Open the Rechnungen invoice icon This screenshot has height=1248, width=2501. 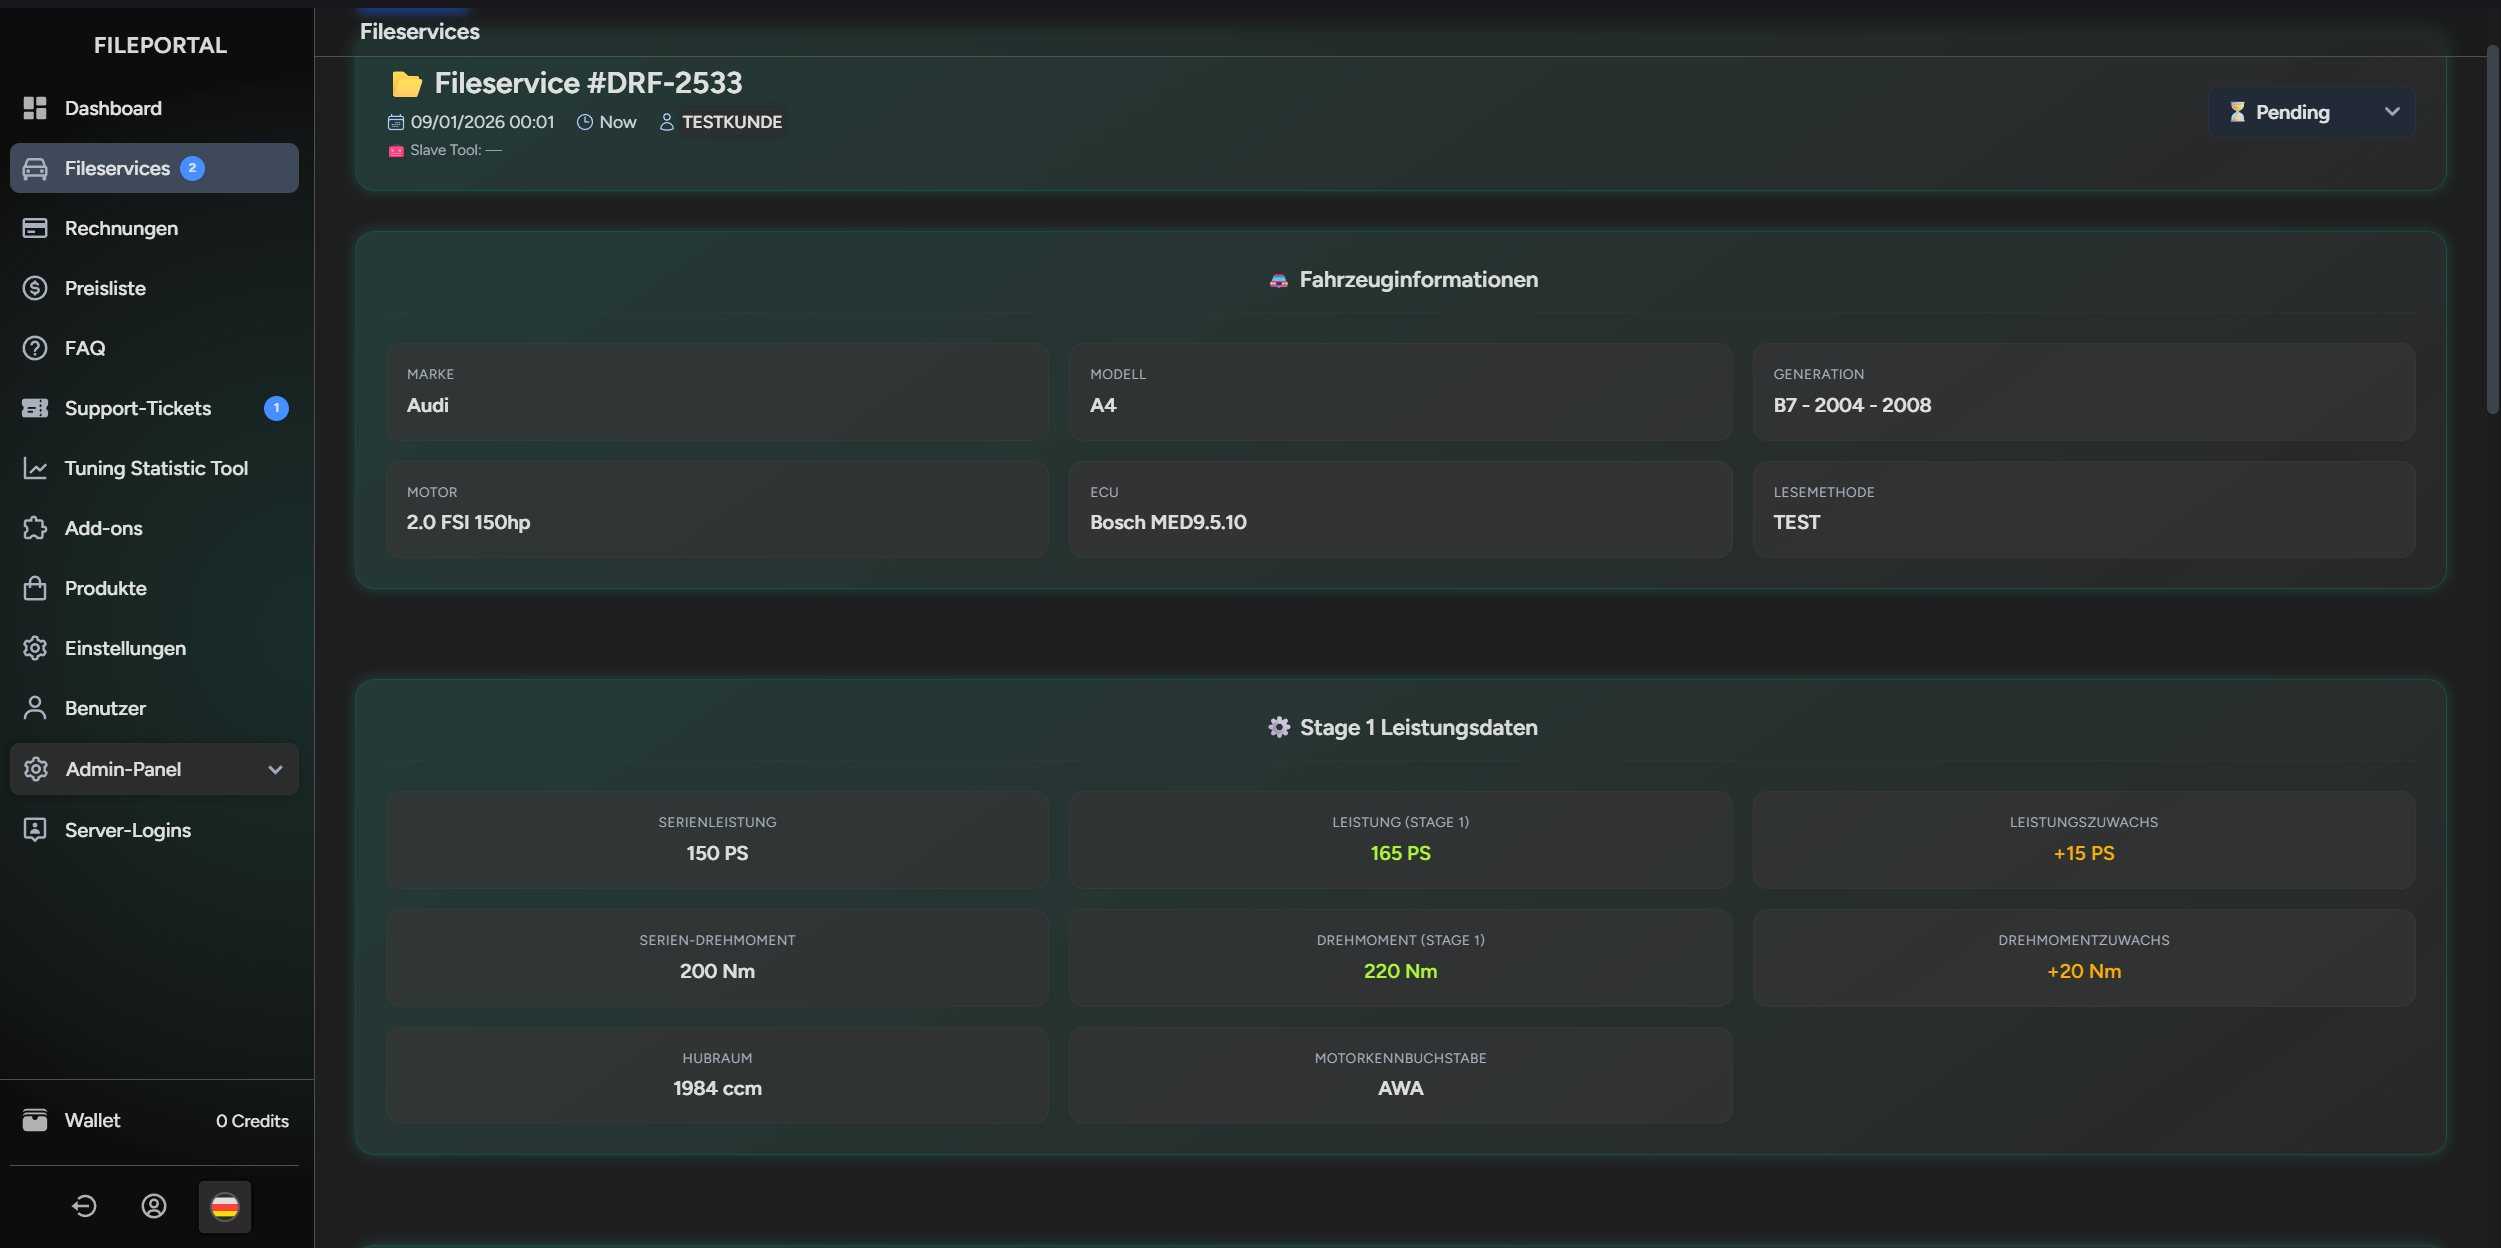tap(35, 227)
